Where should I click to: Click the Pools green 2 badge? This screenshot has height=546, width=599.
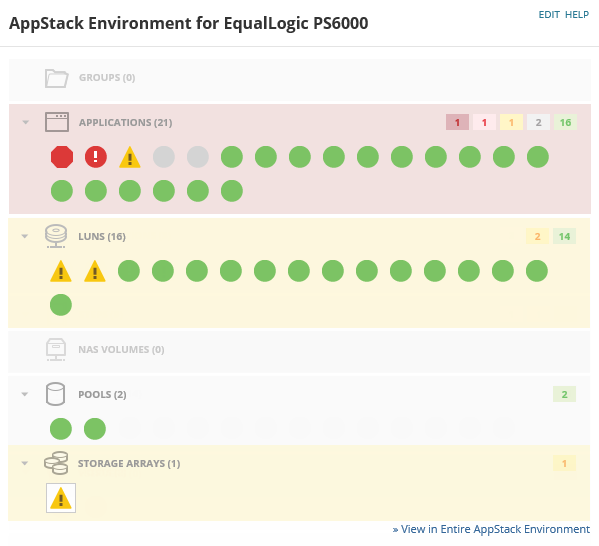tap(565, 394)
